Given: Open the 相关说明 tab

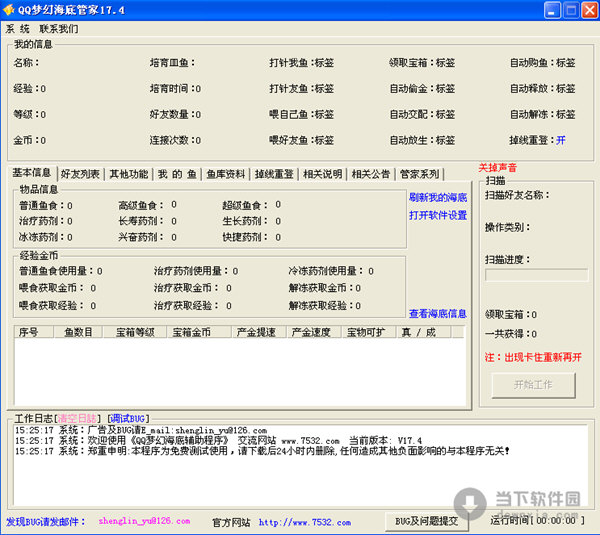Looking at the screenshot, I should click(323, 174).
